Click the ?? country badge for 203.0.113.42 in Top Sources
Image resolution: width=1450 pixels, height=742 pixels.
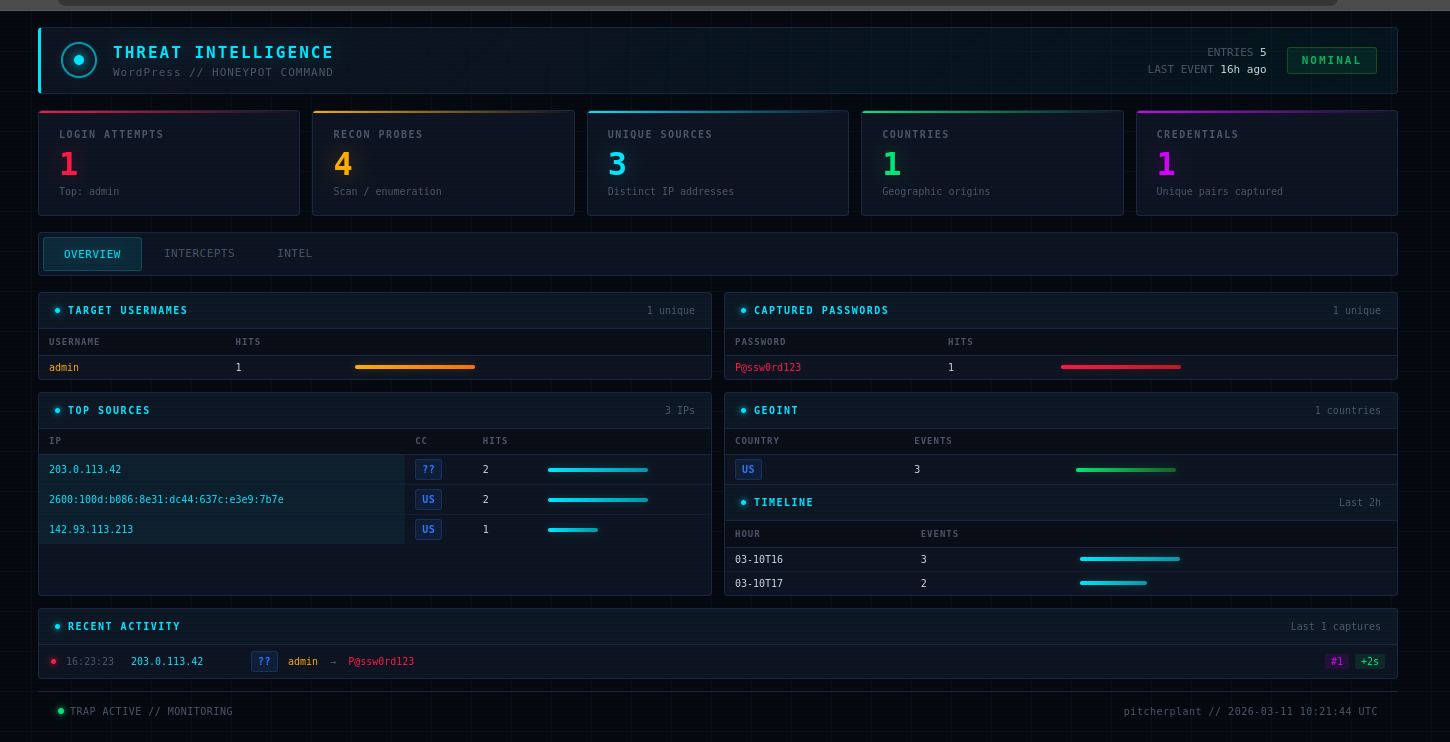click(x=428, y=470)
